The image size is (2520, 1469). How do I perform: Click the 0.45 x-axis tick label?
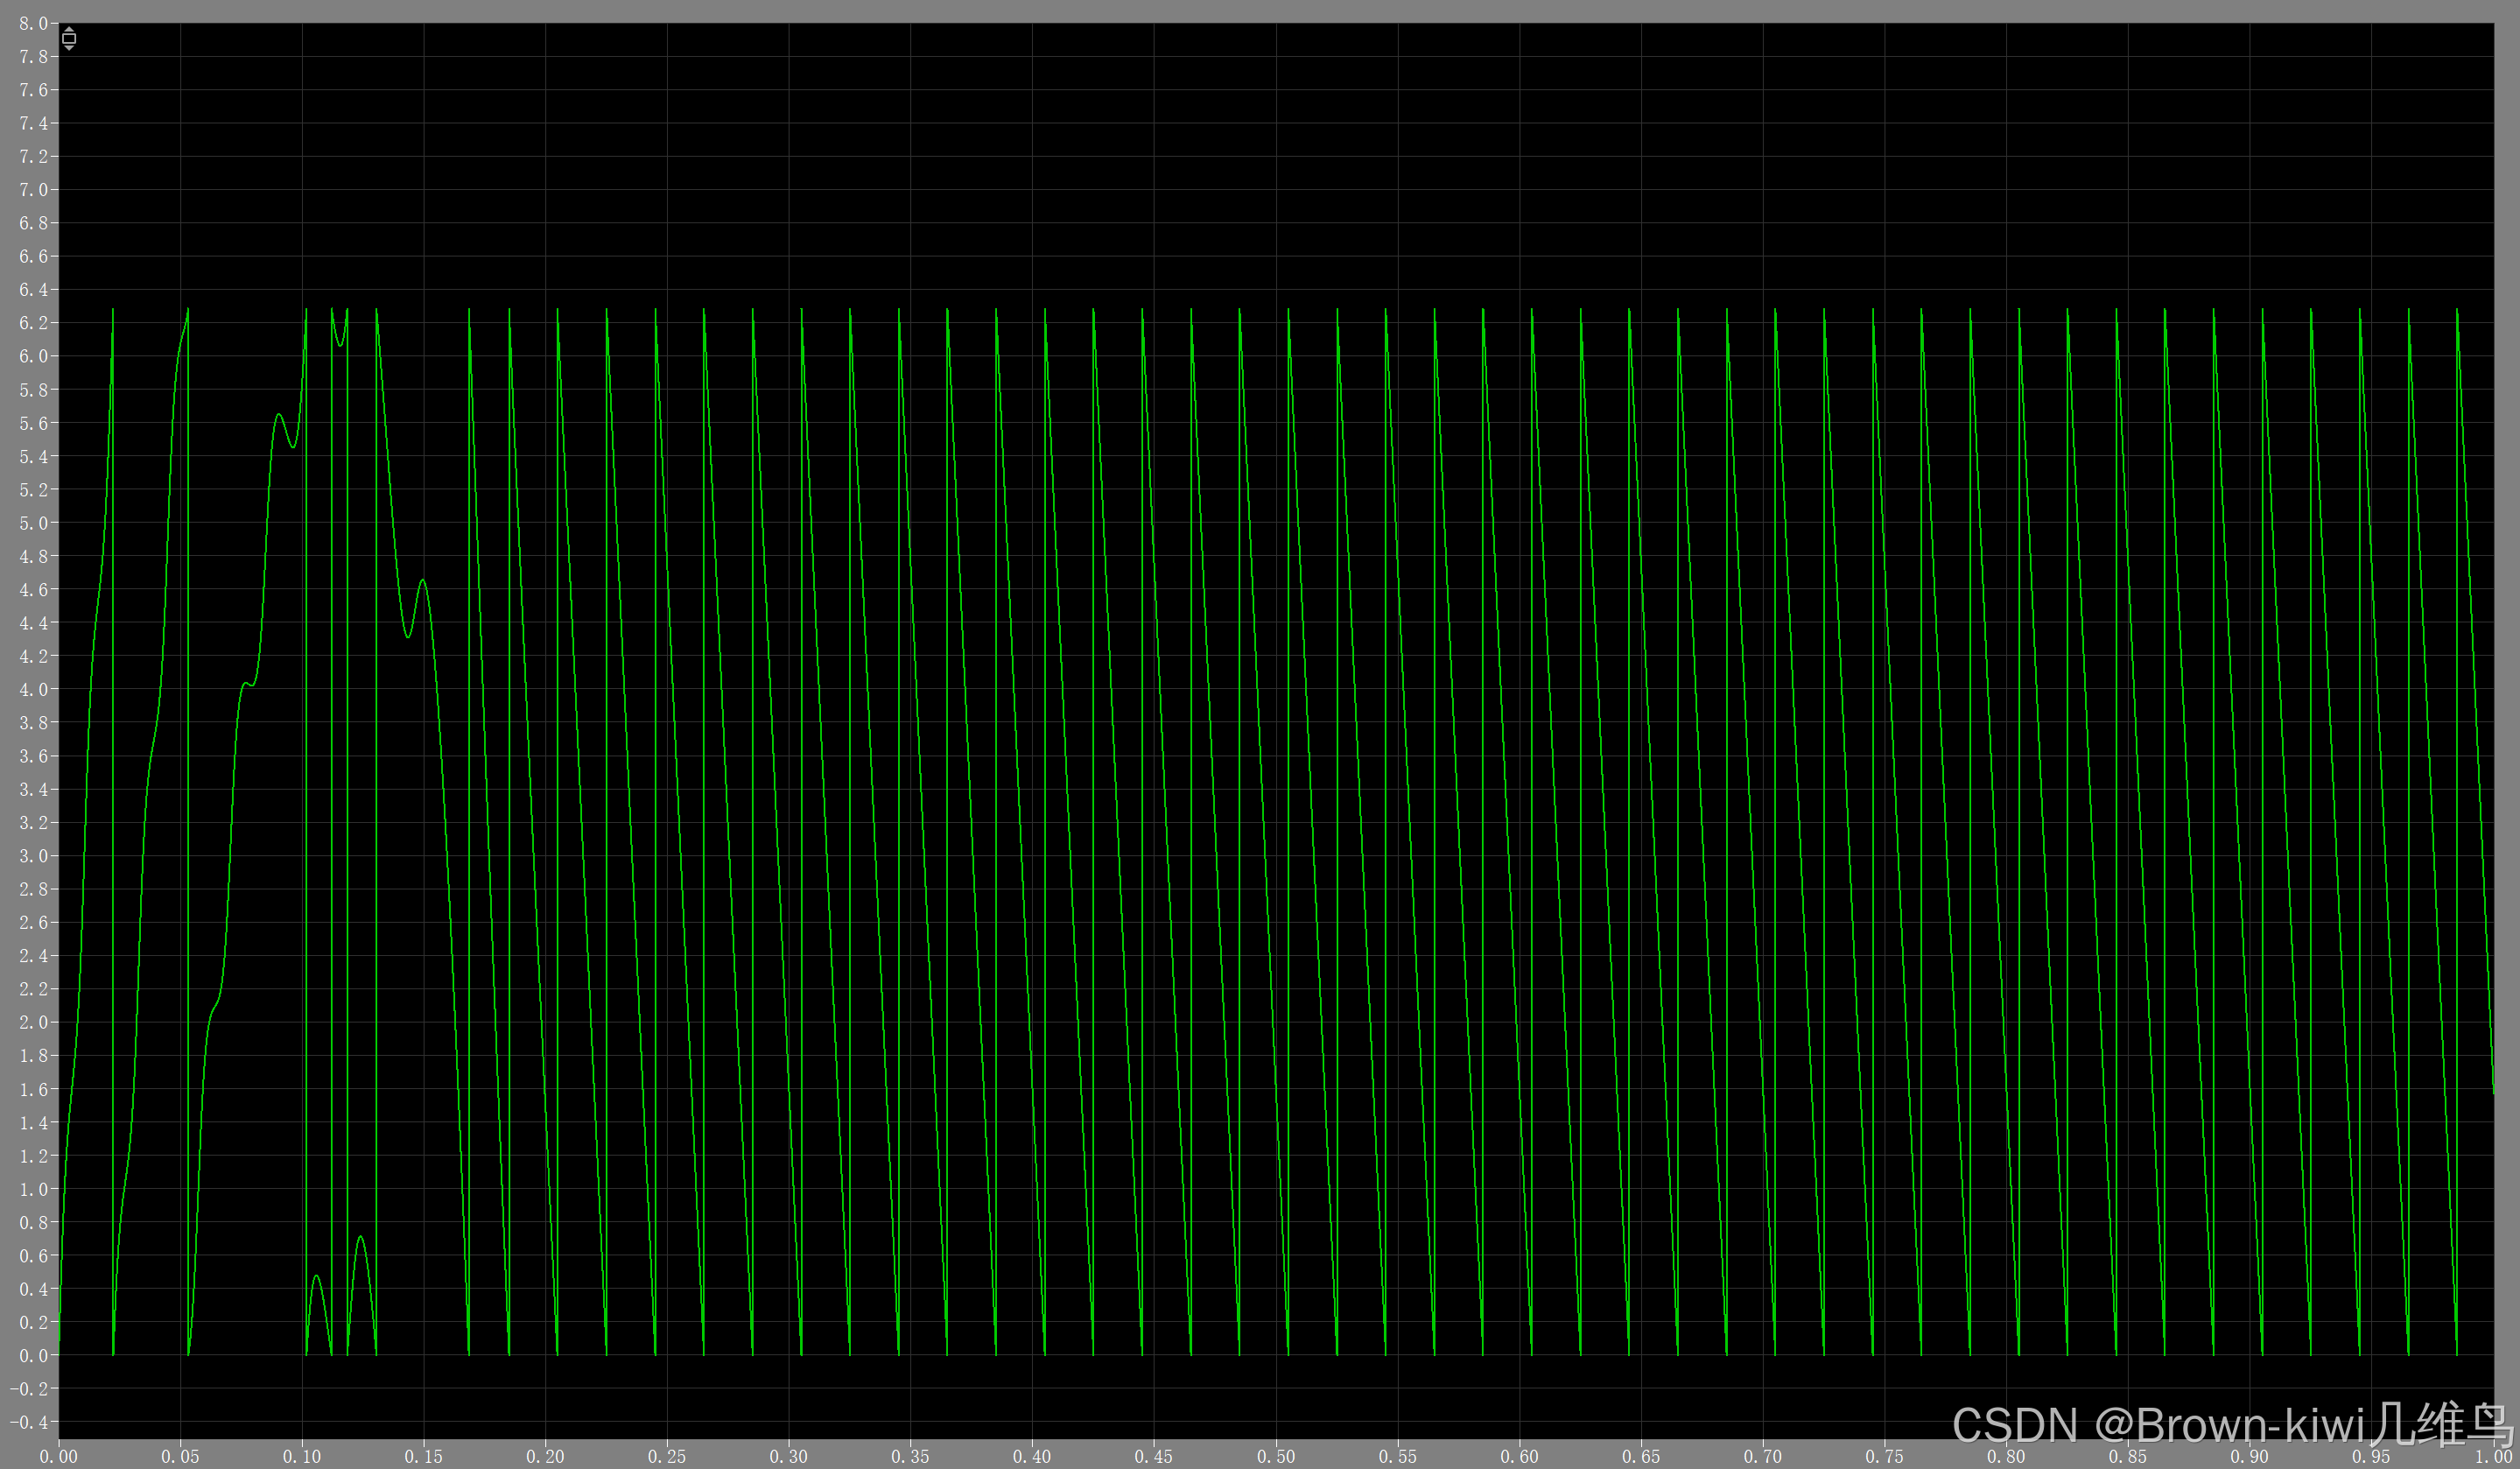[1153, 1456]
